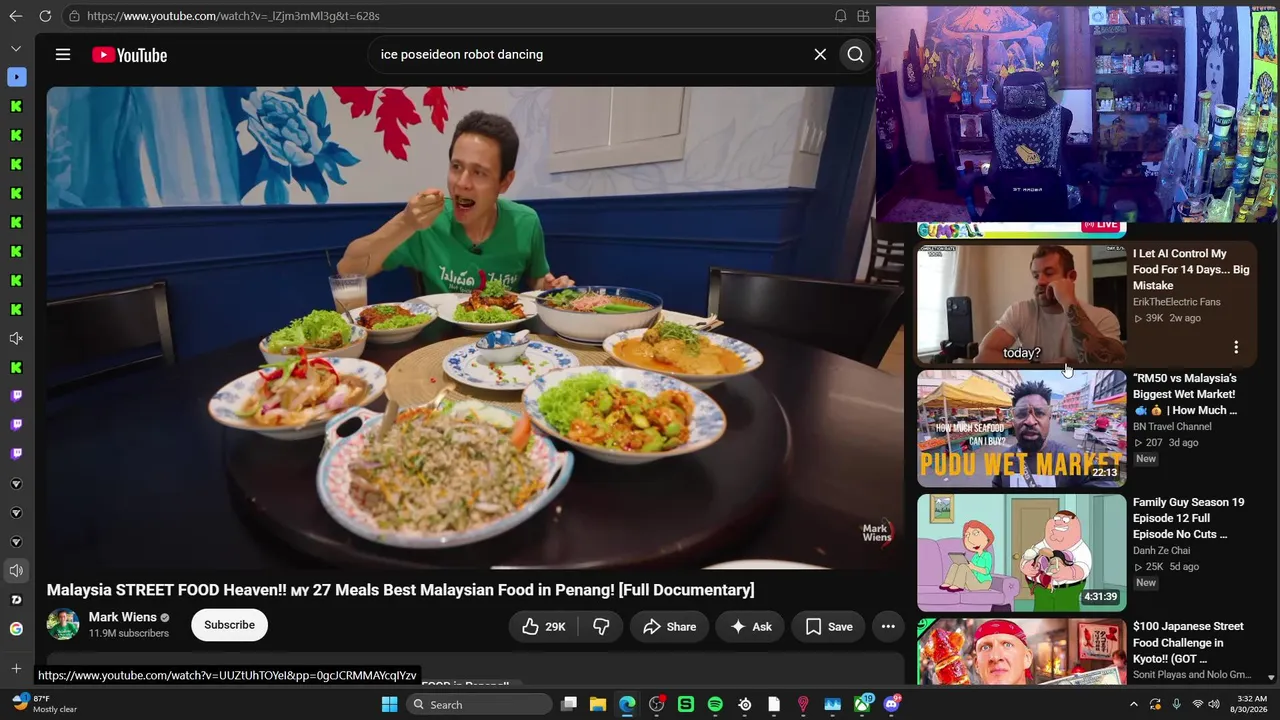Open Microsoft Edge on the taskbar
The image size is (1280, 720).
point(627,705)
